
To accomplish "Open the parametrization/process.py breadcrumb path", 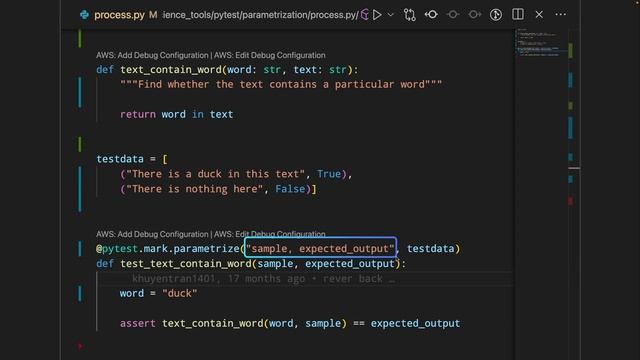I will pyautogui.click(x=260, y=15).
